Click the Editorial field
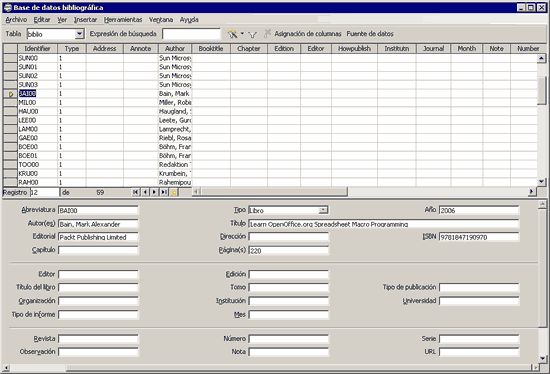 click(98, 237)
